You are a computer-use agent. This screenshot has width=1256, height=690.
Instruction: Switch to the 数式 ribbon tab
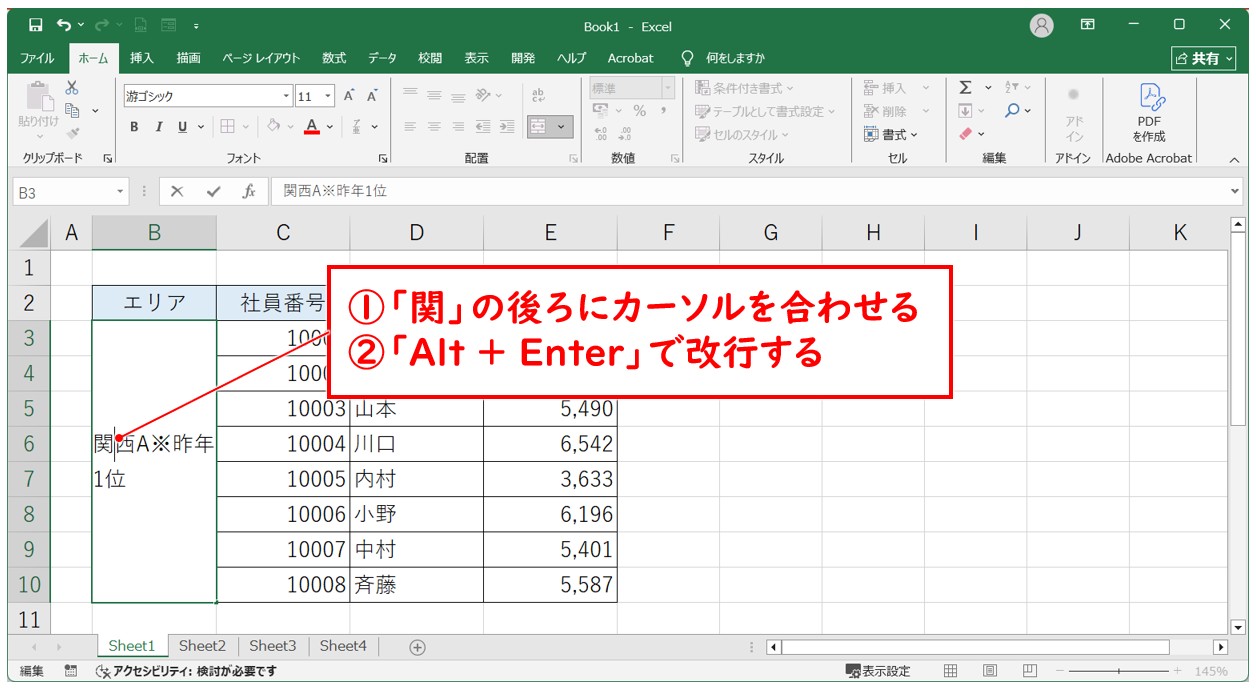(x=334, y=58)
